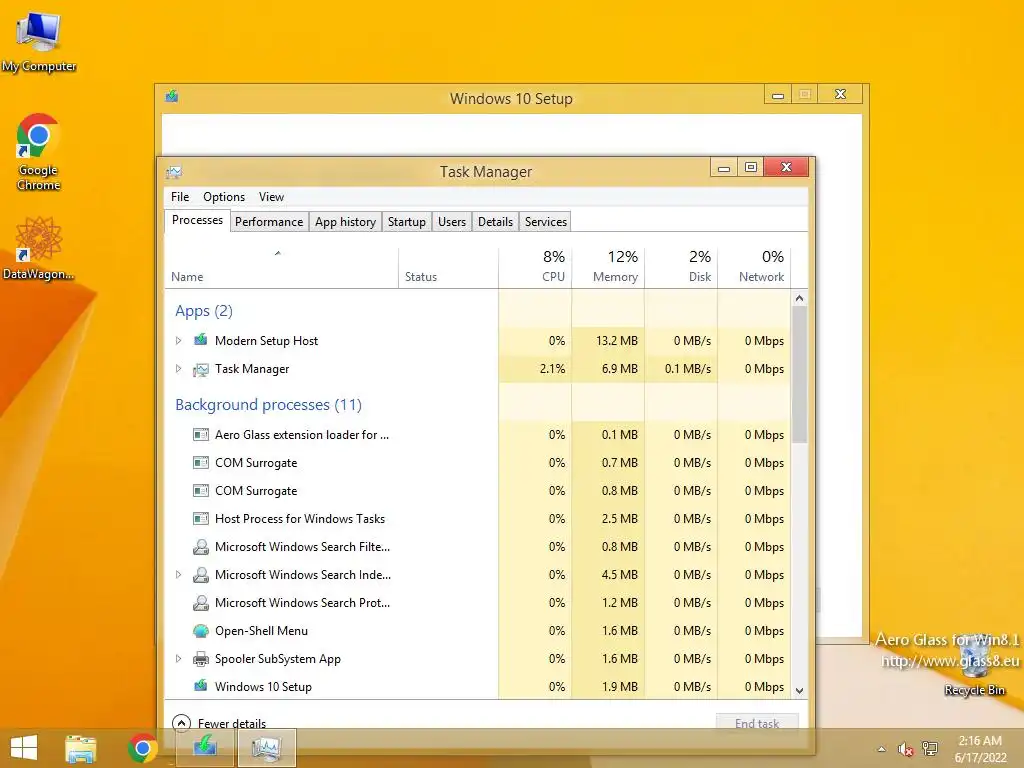1024x768 pixels.
Task: Switch to the Performance tab
Action: [269, 221]
